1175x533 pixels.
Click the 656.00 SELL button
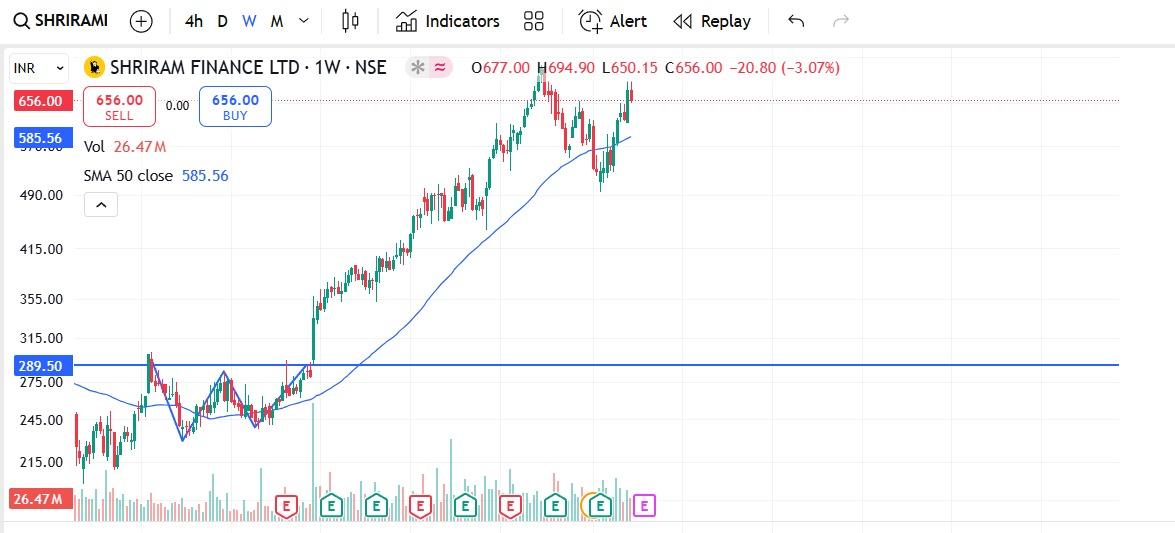coord(119,106)
